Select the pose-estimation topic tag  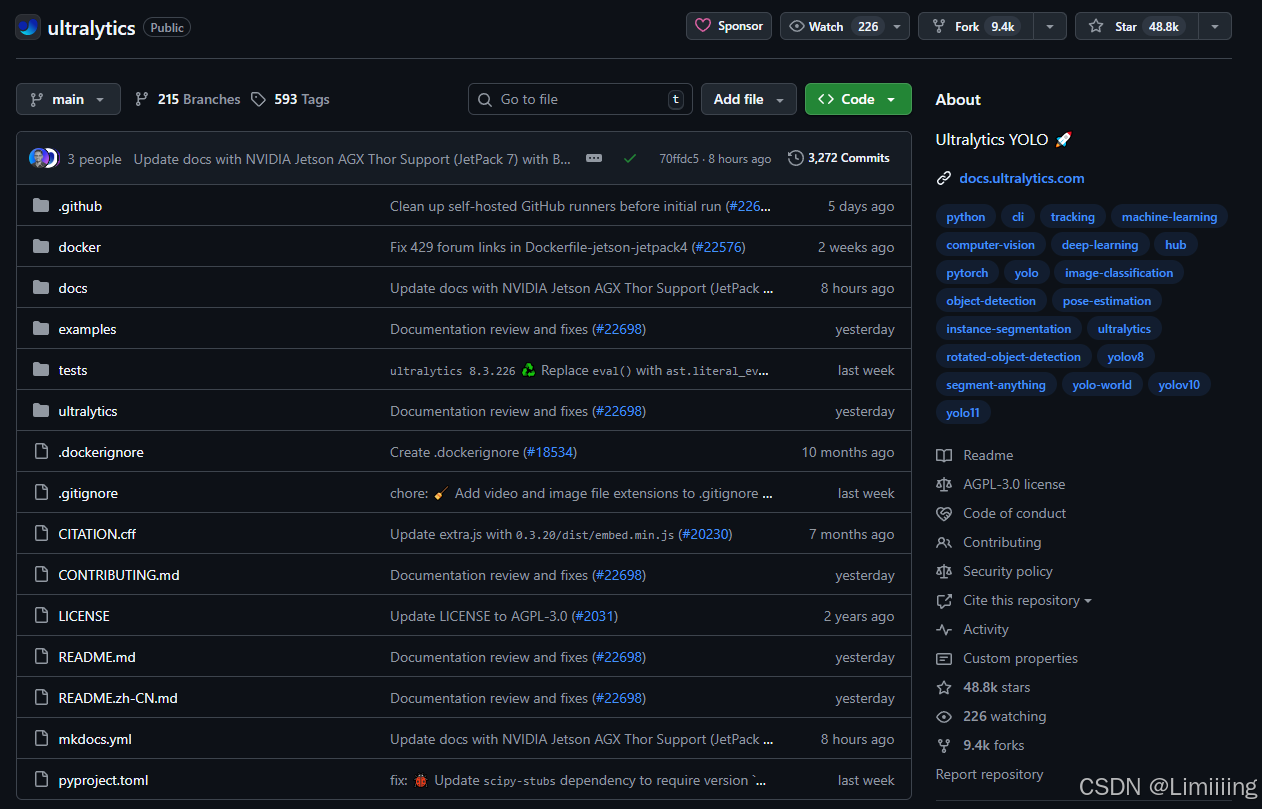click(1107, 301)
